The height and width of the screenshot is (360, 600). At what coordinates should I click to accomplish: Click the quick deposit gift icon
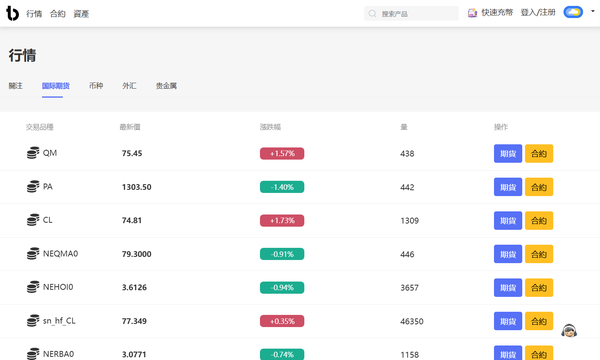tap(473, 13)
